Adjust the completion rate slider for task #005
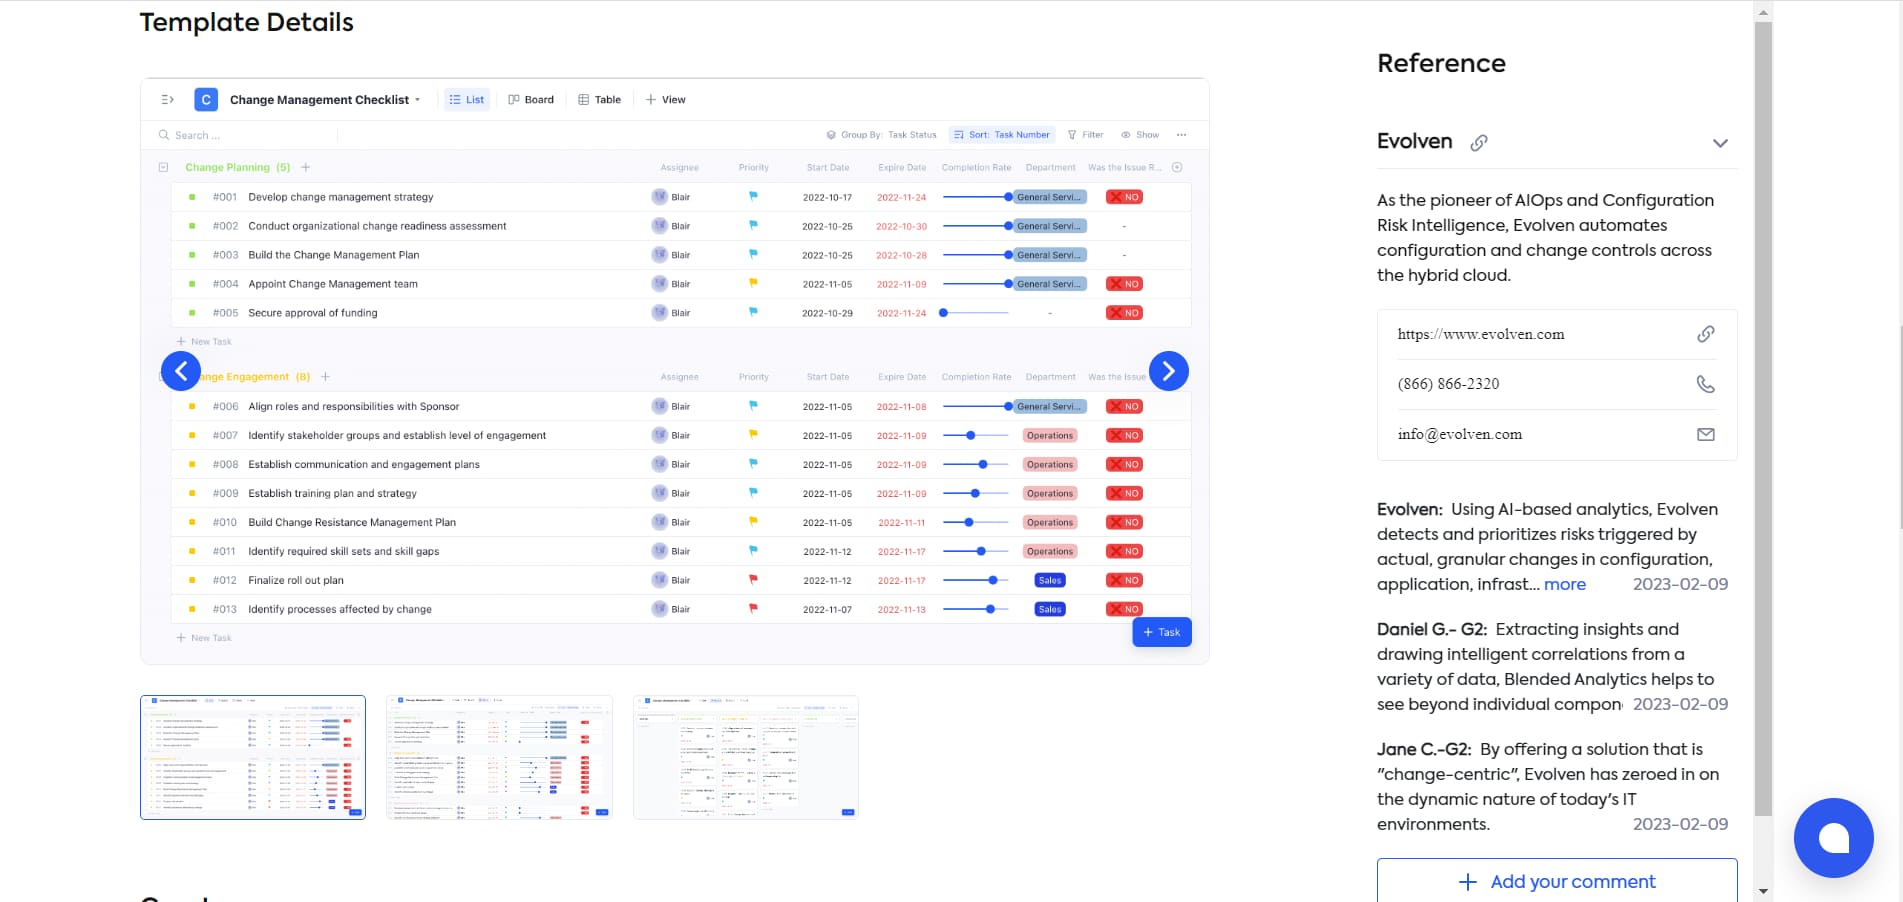Viewport: 1903px width, 902px height. (x=943, y=312)
